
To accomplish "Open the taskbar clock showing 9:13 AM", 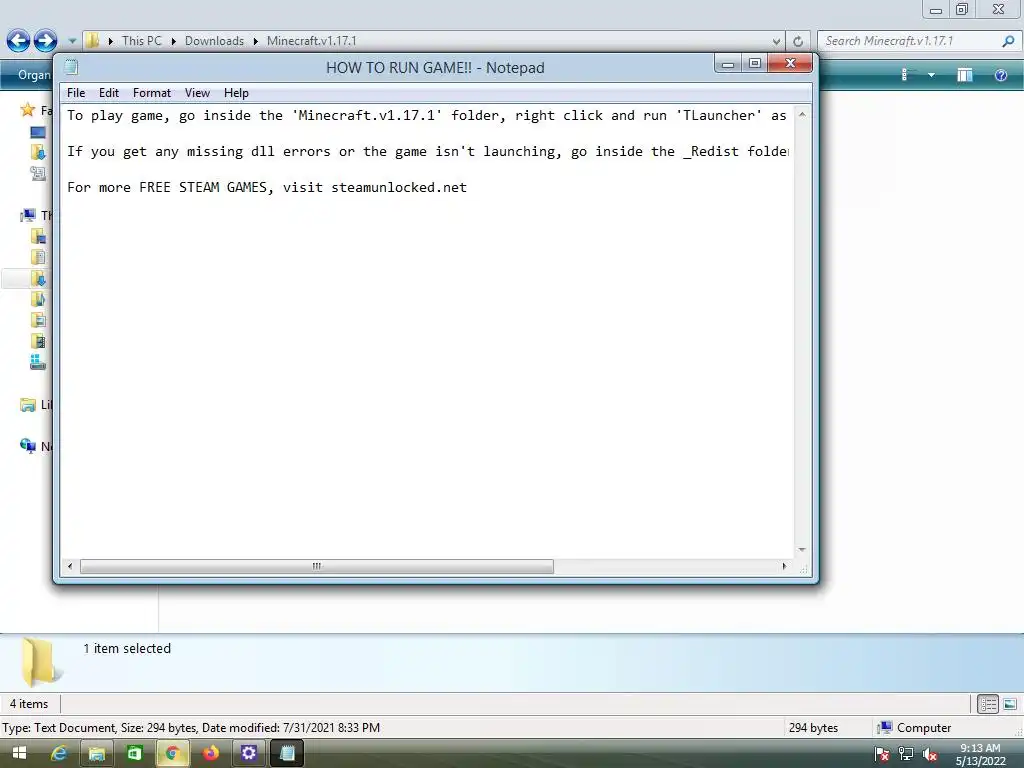I will [x=980, y=754].
